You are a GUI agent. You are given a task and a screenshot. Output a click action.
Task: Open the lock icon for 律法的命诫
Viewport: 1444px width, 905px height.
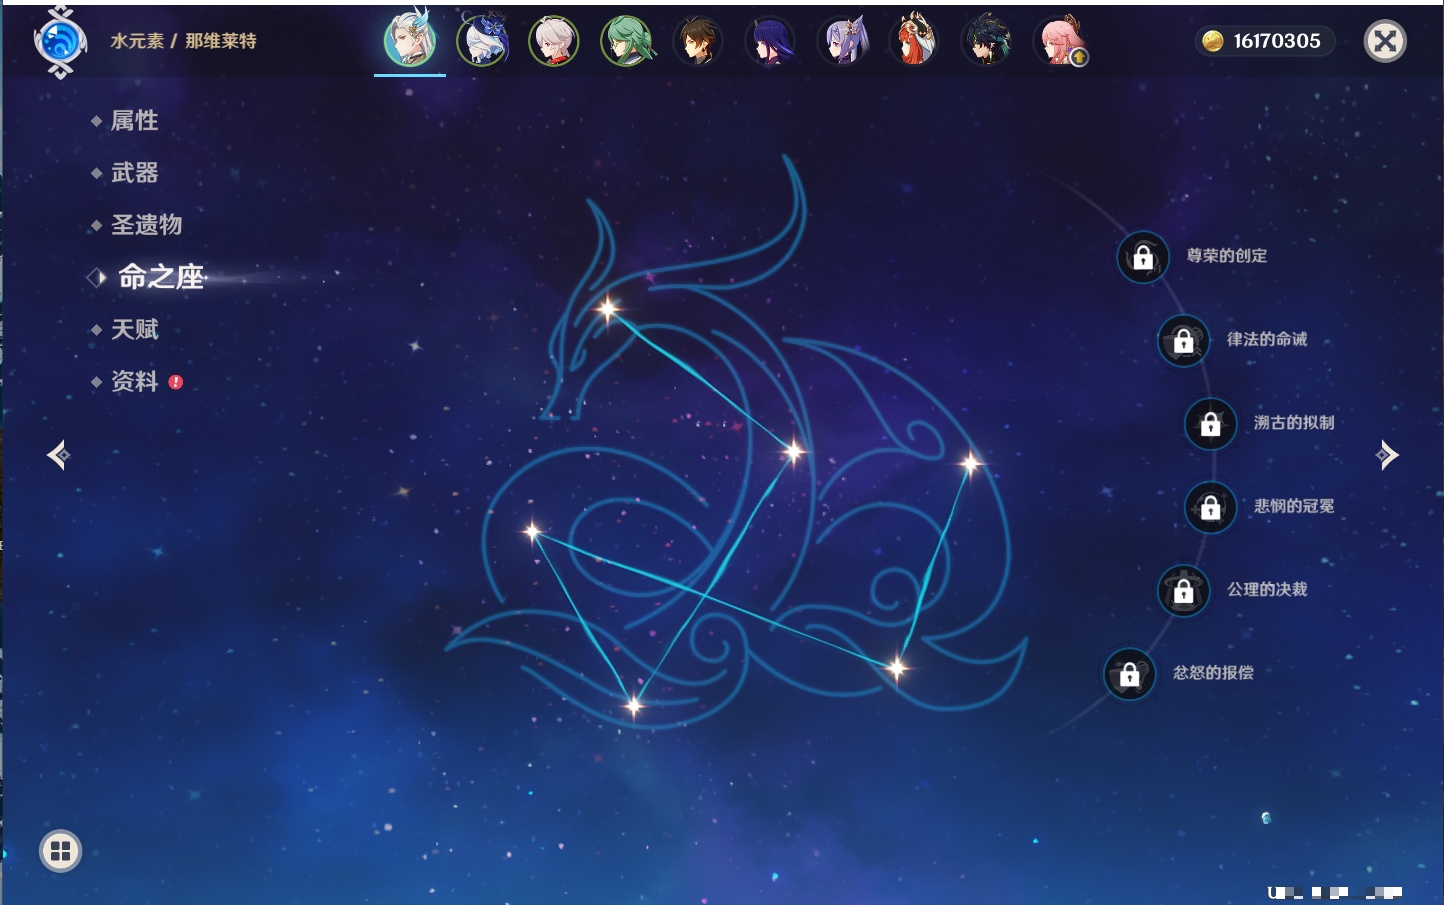1184,340
